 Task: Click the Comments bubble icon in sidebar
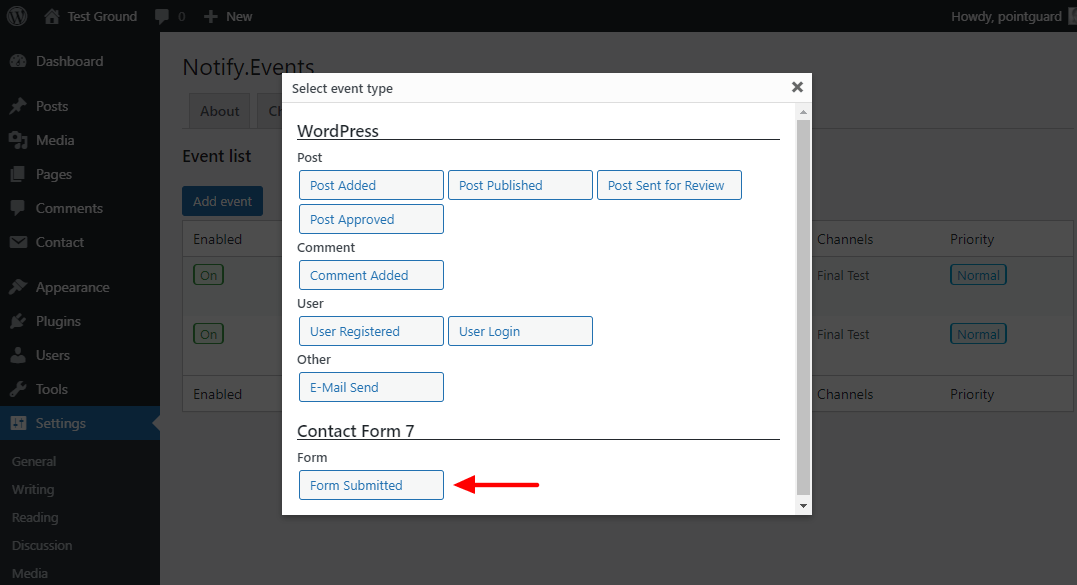point(19,208)
